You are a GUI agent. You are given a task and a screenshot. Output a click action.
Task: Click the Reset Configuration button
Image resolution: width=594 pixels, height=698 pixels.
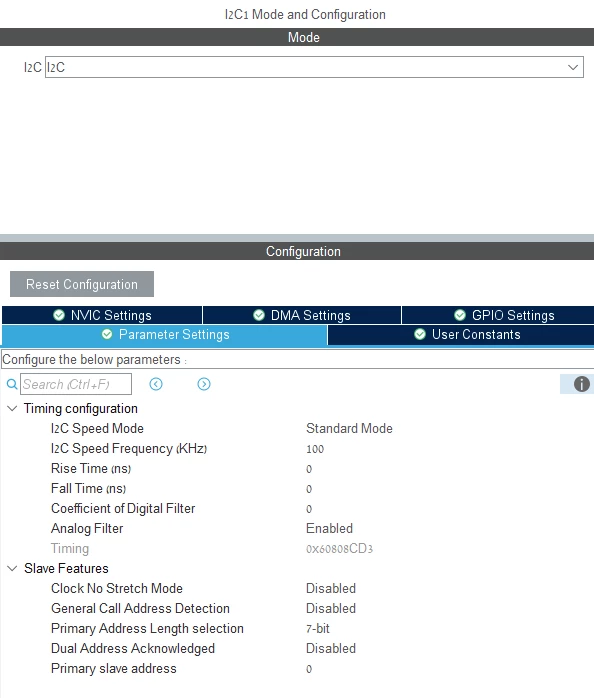pos(82,284)
